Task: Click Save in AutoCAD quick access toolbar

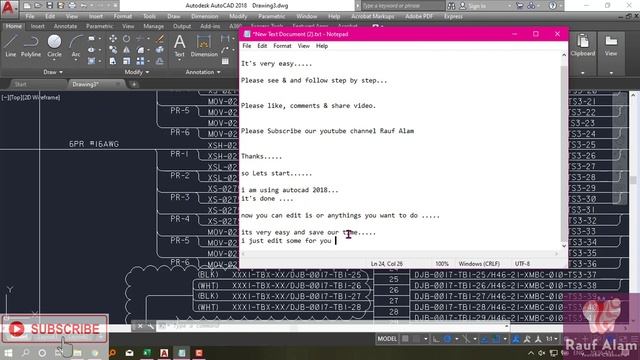Action: [49, 6]
